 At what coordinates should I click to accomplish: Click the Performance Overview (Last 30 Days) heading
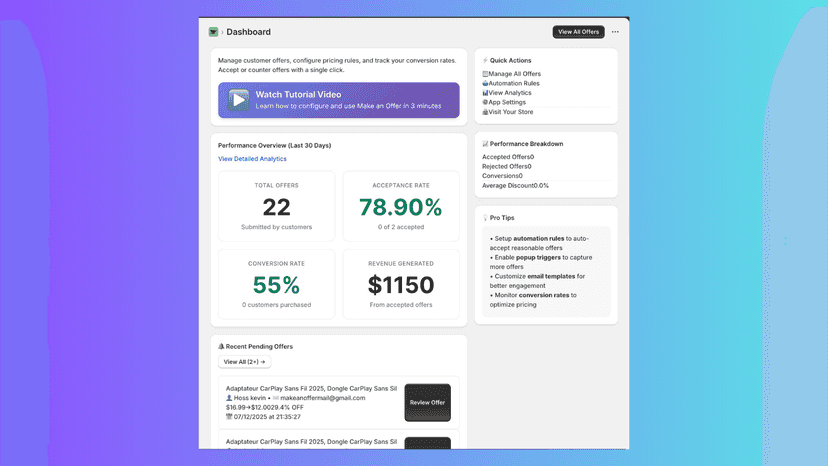275,145
